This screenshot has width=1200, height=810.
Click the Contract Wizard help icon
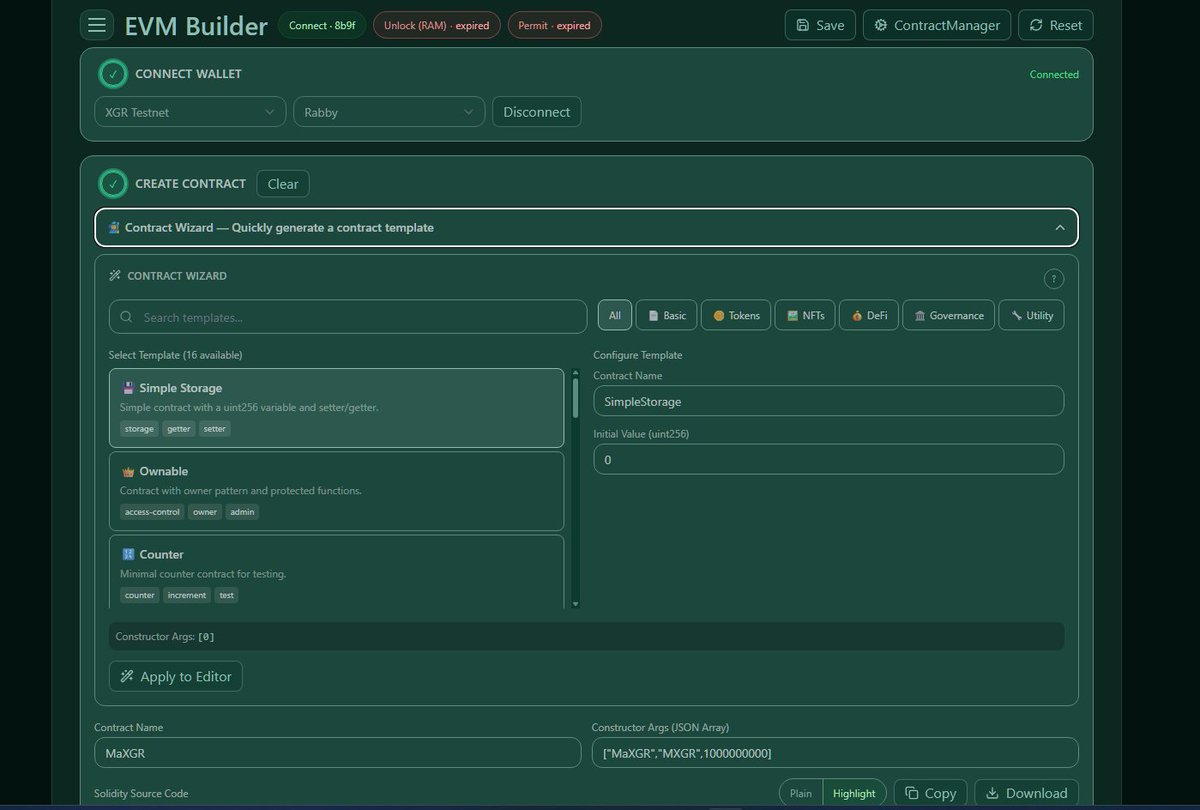pyautogui.click(x=1053, y=279)
